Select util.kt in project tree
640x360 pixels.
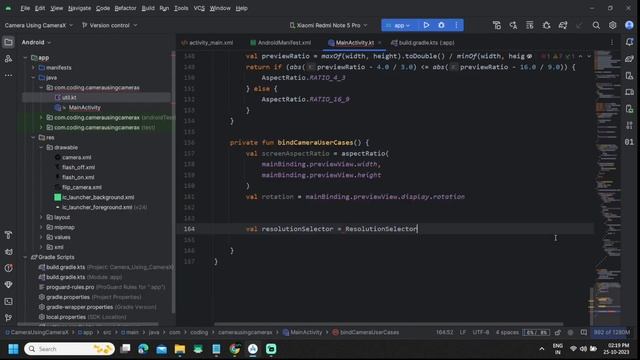coord(69,98)
